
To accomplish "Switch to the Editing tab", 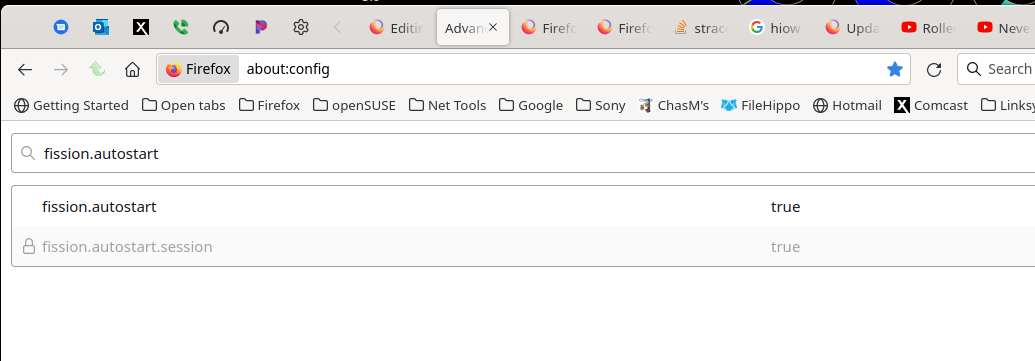I will click(x=396, y=28).
